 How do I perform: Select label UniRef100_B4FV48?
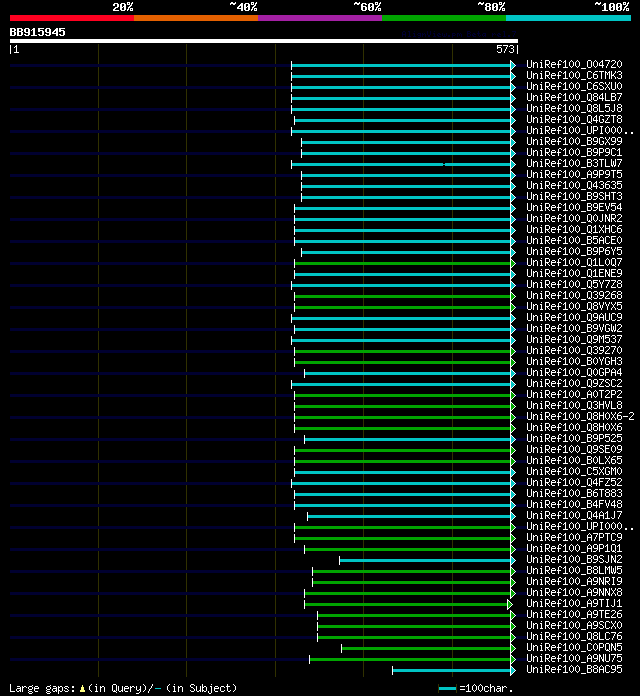point(574,505)
